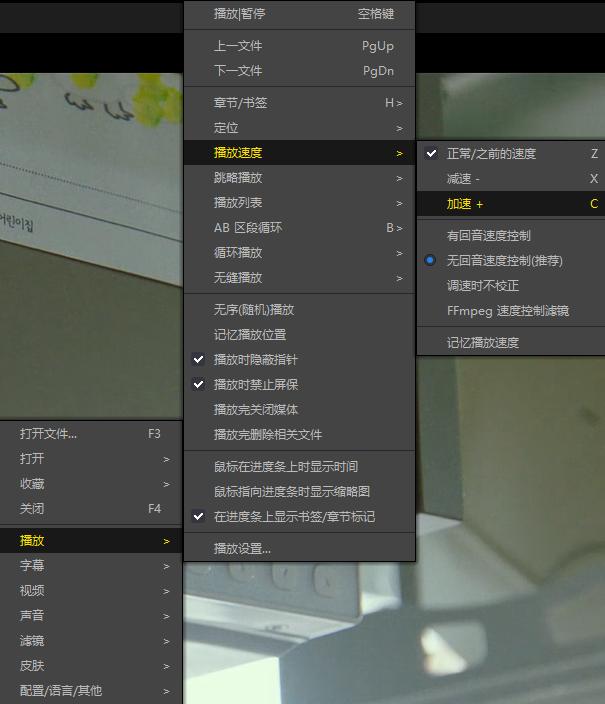This screenshot has width=605, height=704.
Task: Toggle 鼠标指向进度条时显示缩略图 option
Action: tap(299, 492)
